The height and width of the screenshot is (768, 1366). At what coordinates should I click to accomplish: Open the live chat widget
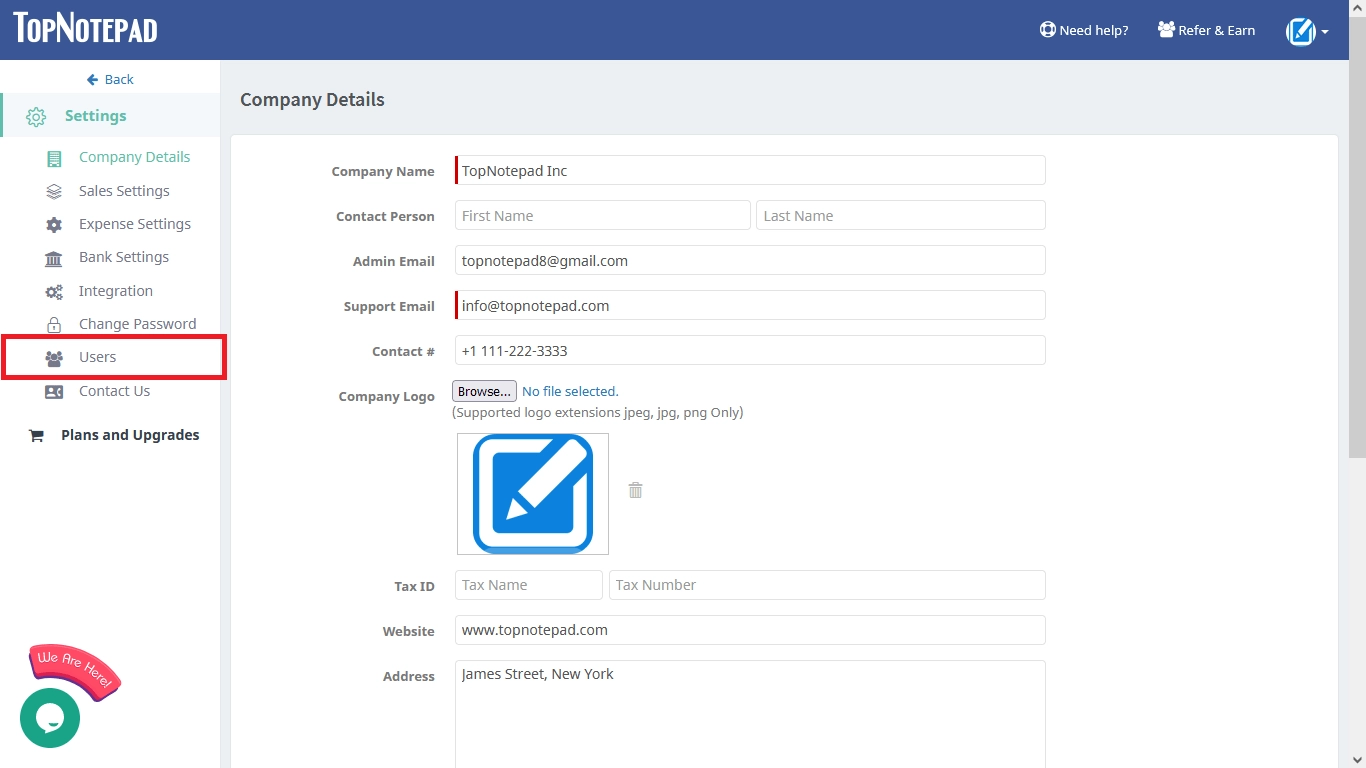[50, 718]
